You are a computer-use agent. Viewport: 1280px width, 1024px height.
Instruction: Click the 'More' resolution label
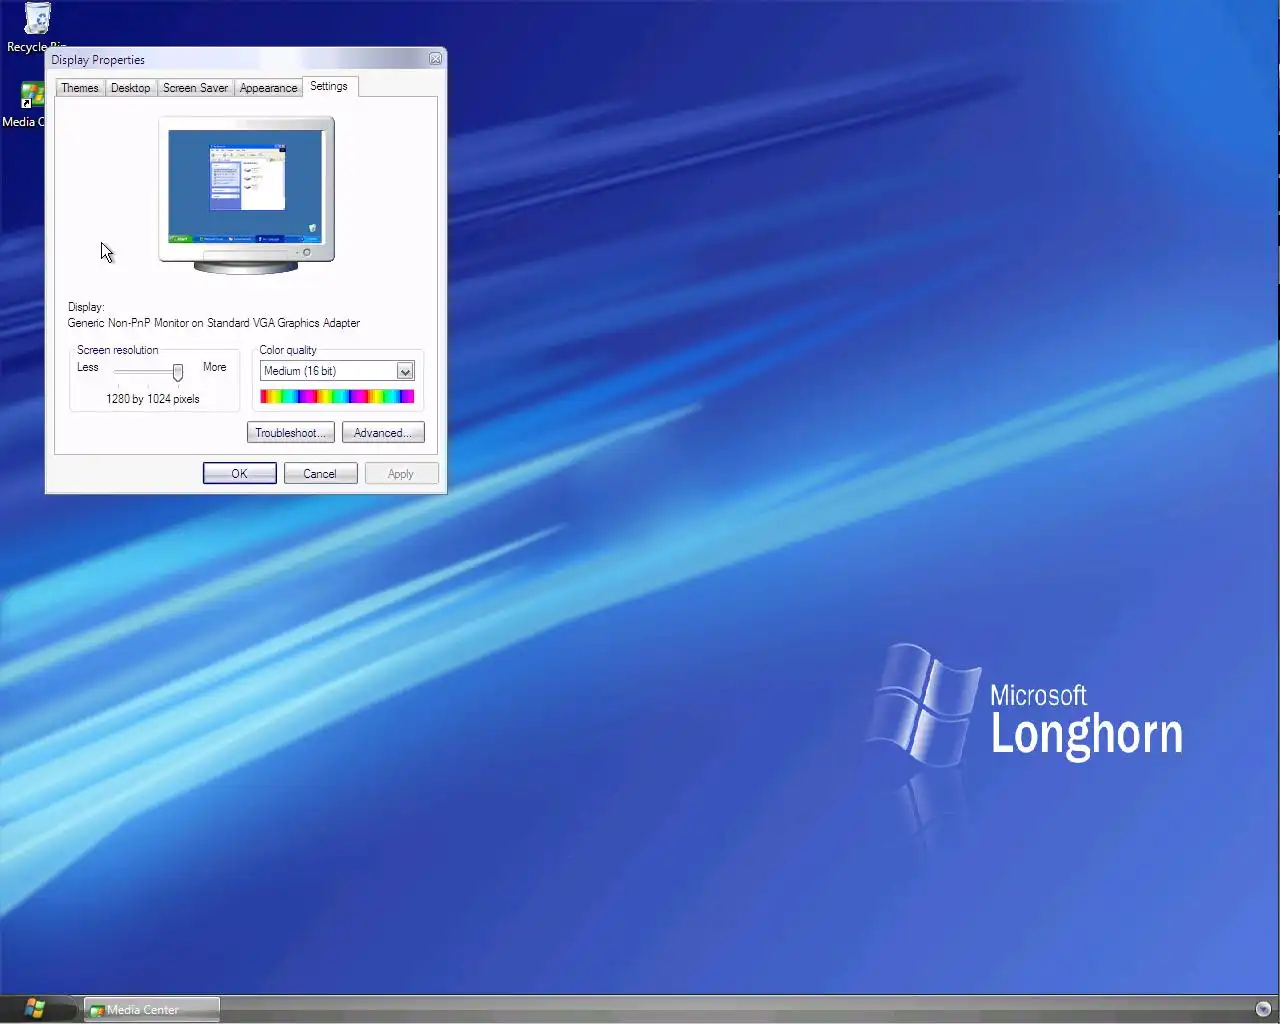214,367
